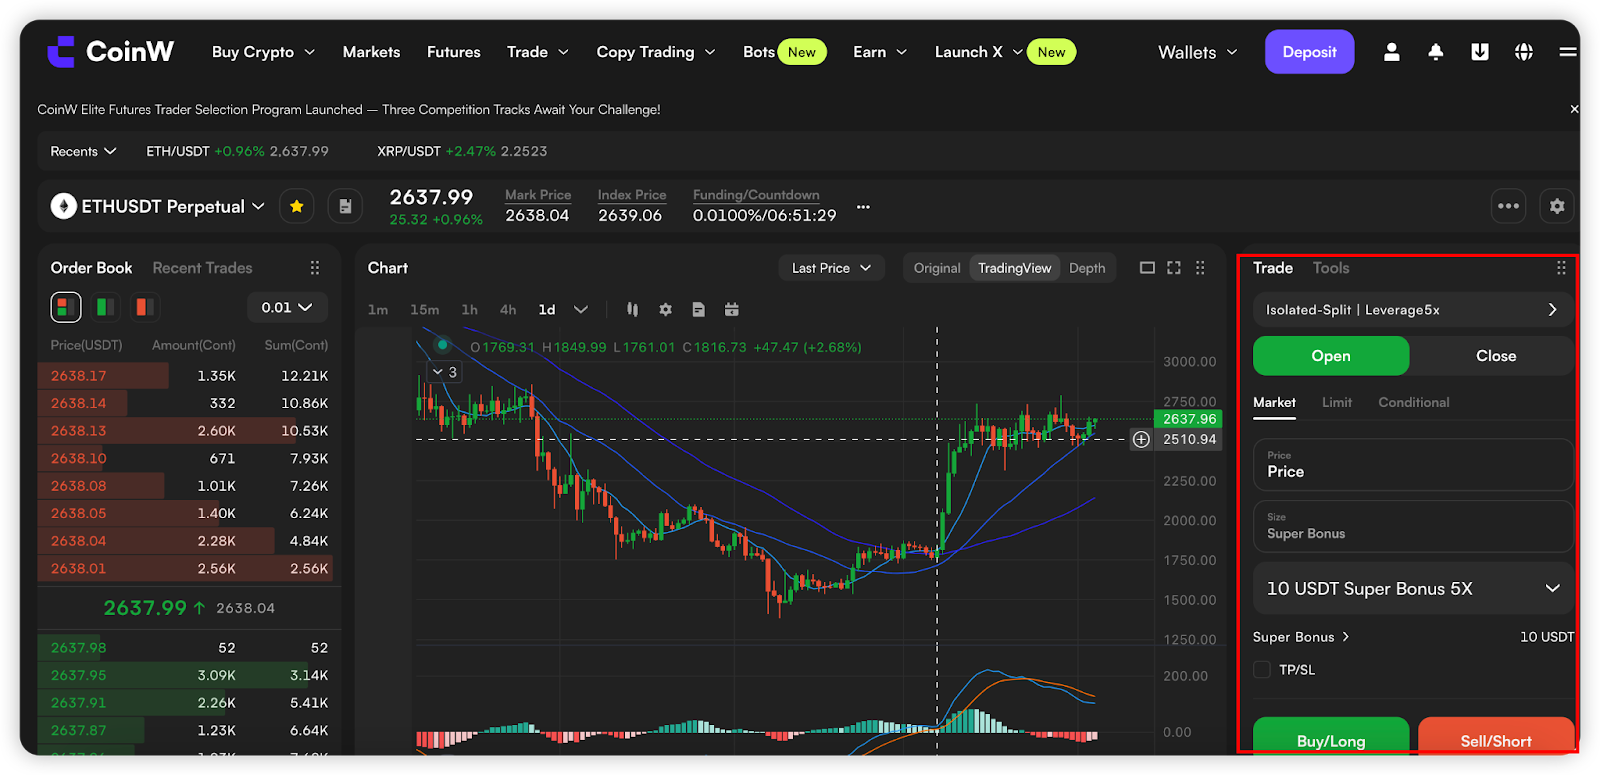
Task: Dismiss the announcement banner with X
Action: point(1574,109)
